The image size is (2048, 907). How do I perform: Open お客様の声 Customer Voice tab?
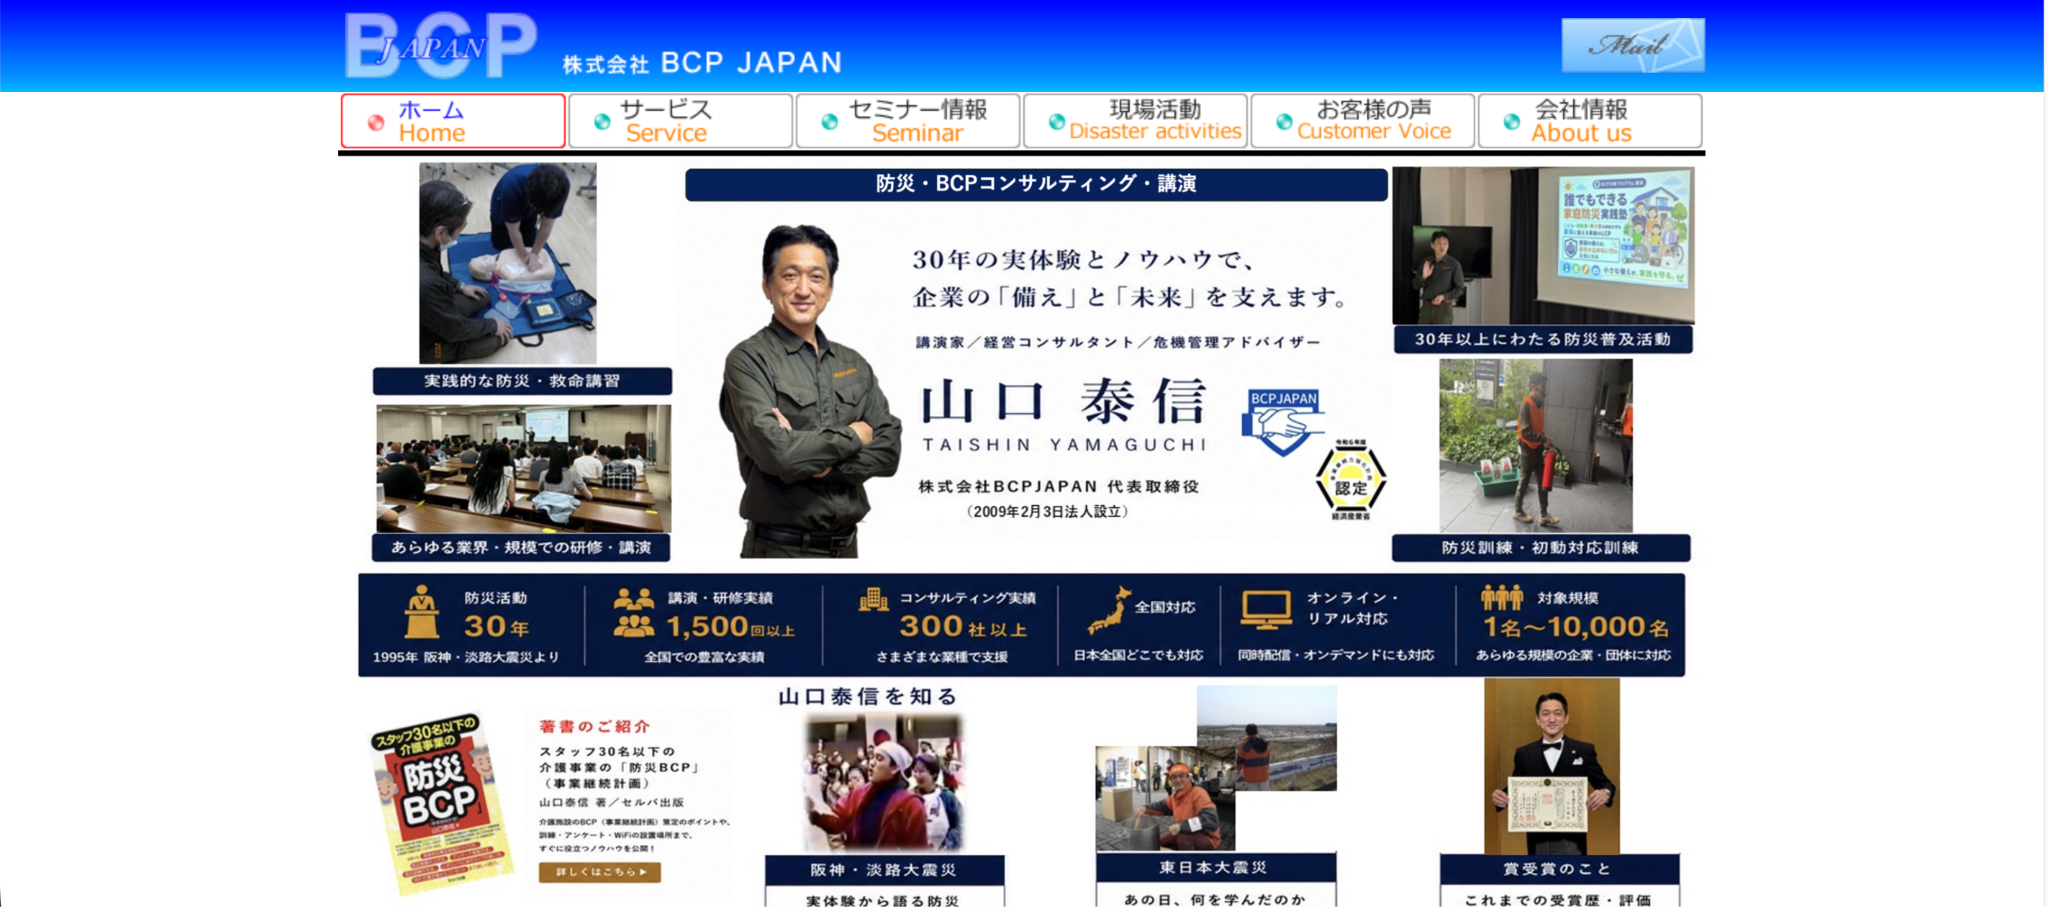(x=1363, y=121)
